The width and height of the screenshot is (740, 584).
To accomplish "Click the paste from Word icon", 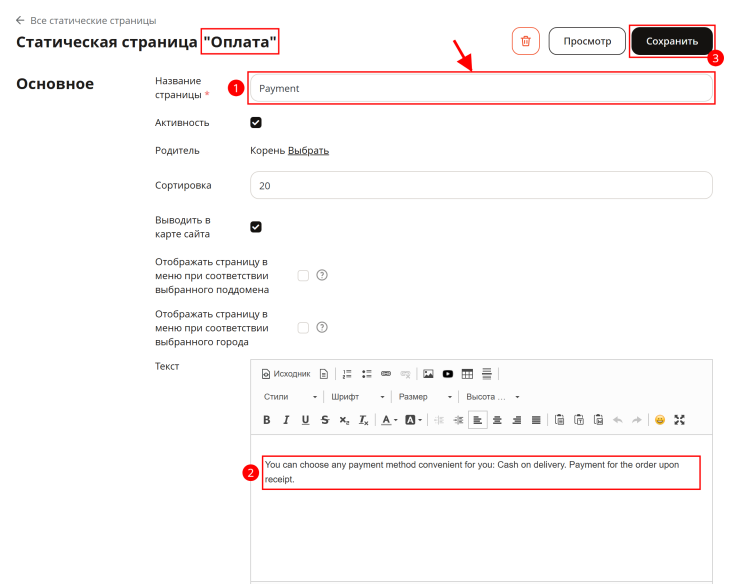I will 598,420.
